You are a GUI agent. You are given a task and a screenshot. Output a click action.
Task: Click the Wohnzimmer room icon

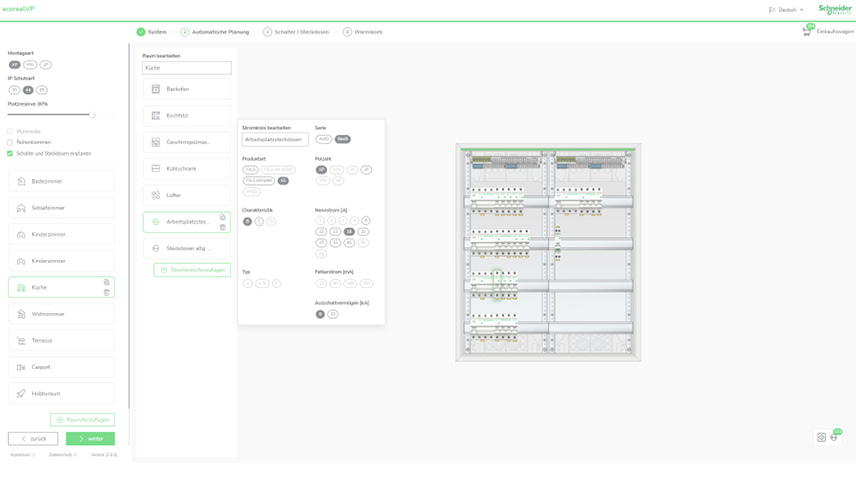(21, 314)
